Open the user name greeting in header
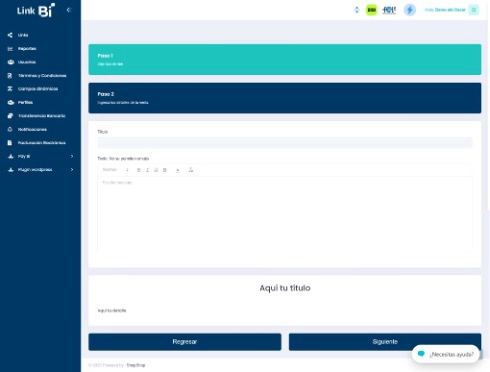This screenshot has height=372, width=490. tap(445, 10)
